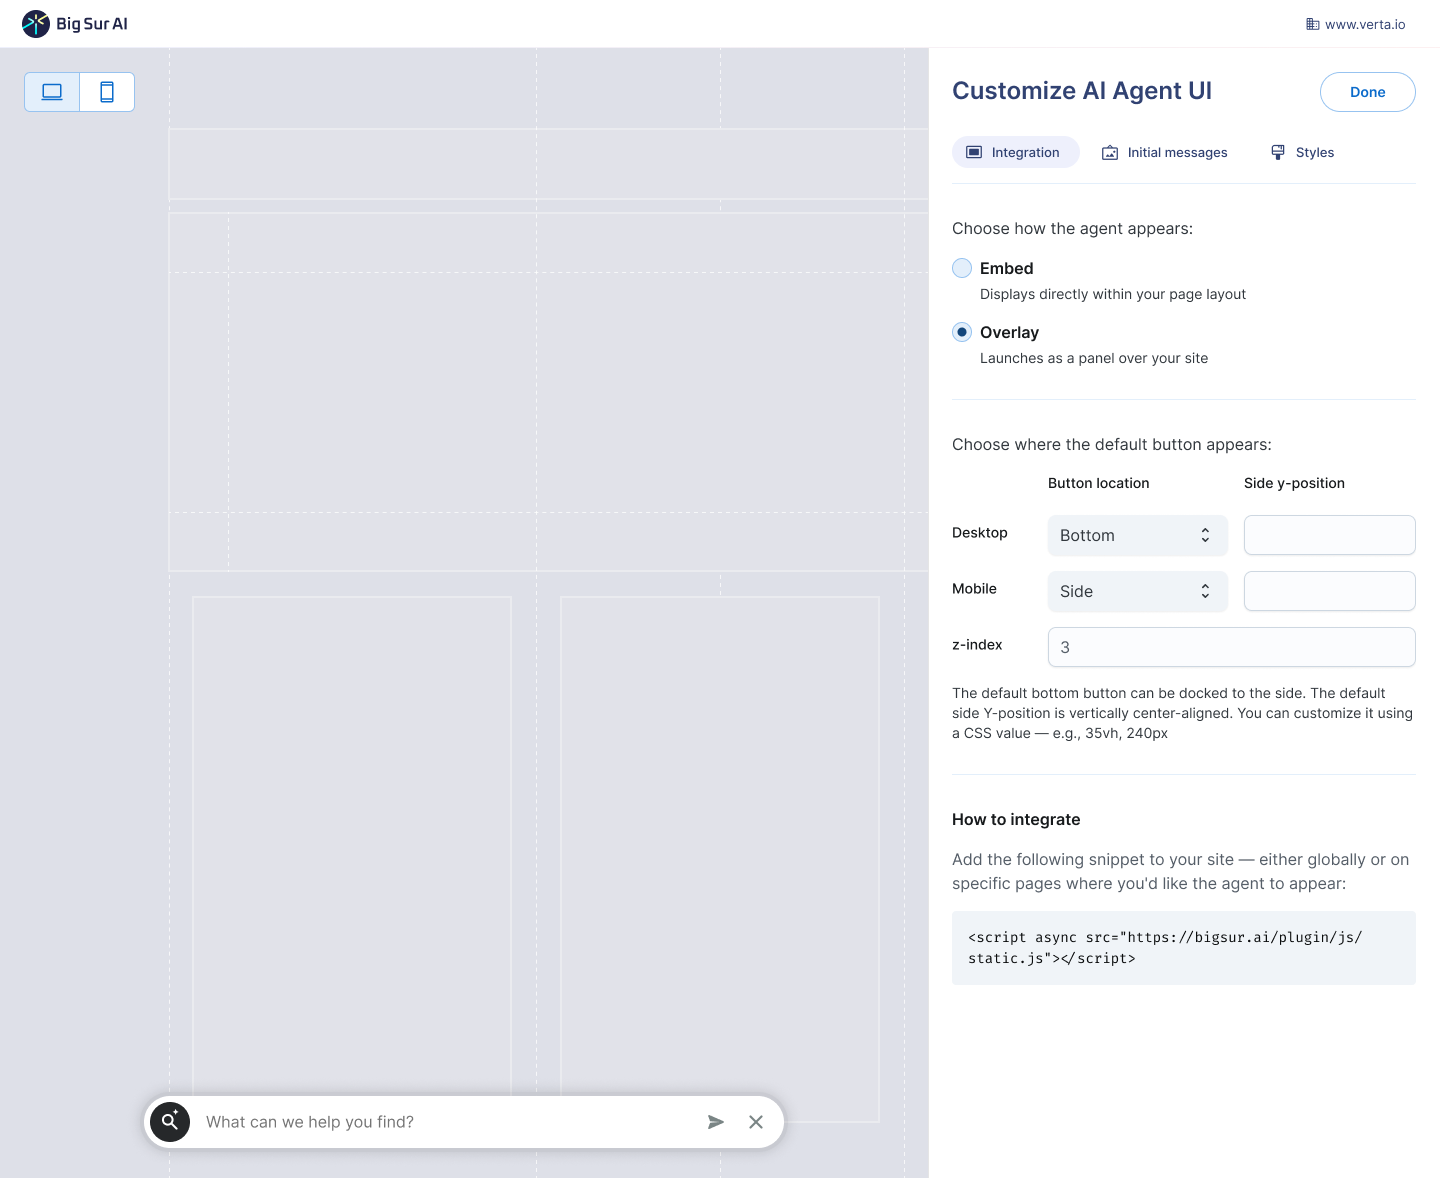Click the 'What can we help you find?' field
Screen dimensions: 1440x1178
point(440,1122)
